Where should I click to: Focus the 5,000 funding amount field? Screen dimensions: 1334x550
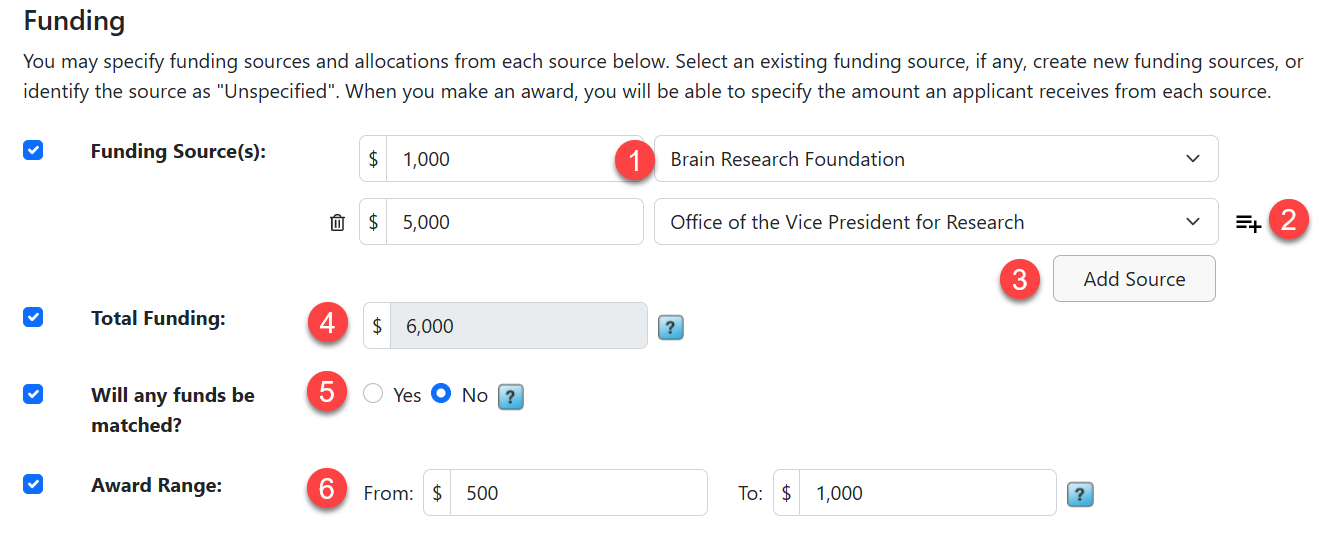coord(514,222)
